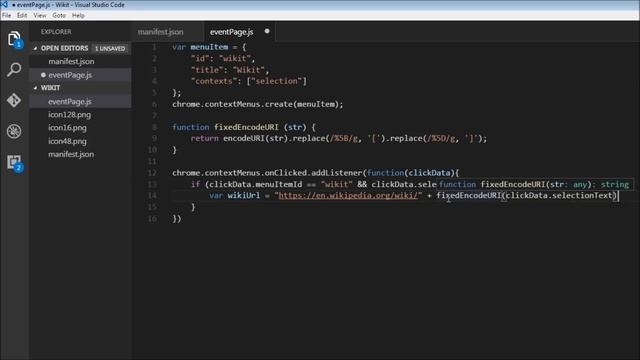Open manifest.json in WIKIT folder
This screenshot has height=360, width=640.
(x=71, y=154)
